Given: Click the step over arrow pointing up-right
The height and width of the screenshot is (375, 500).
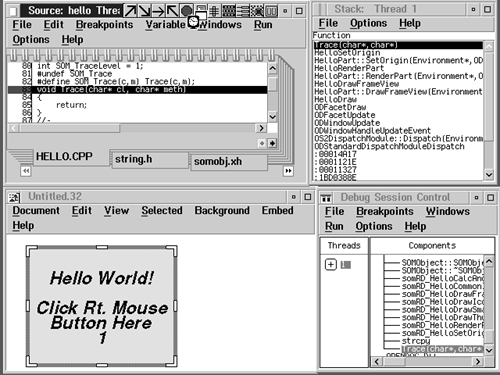Looking at the screenshot, I should click(x=130, y=11).
